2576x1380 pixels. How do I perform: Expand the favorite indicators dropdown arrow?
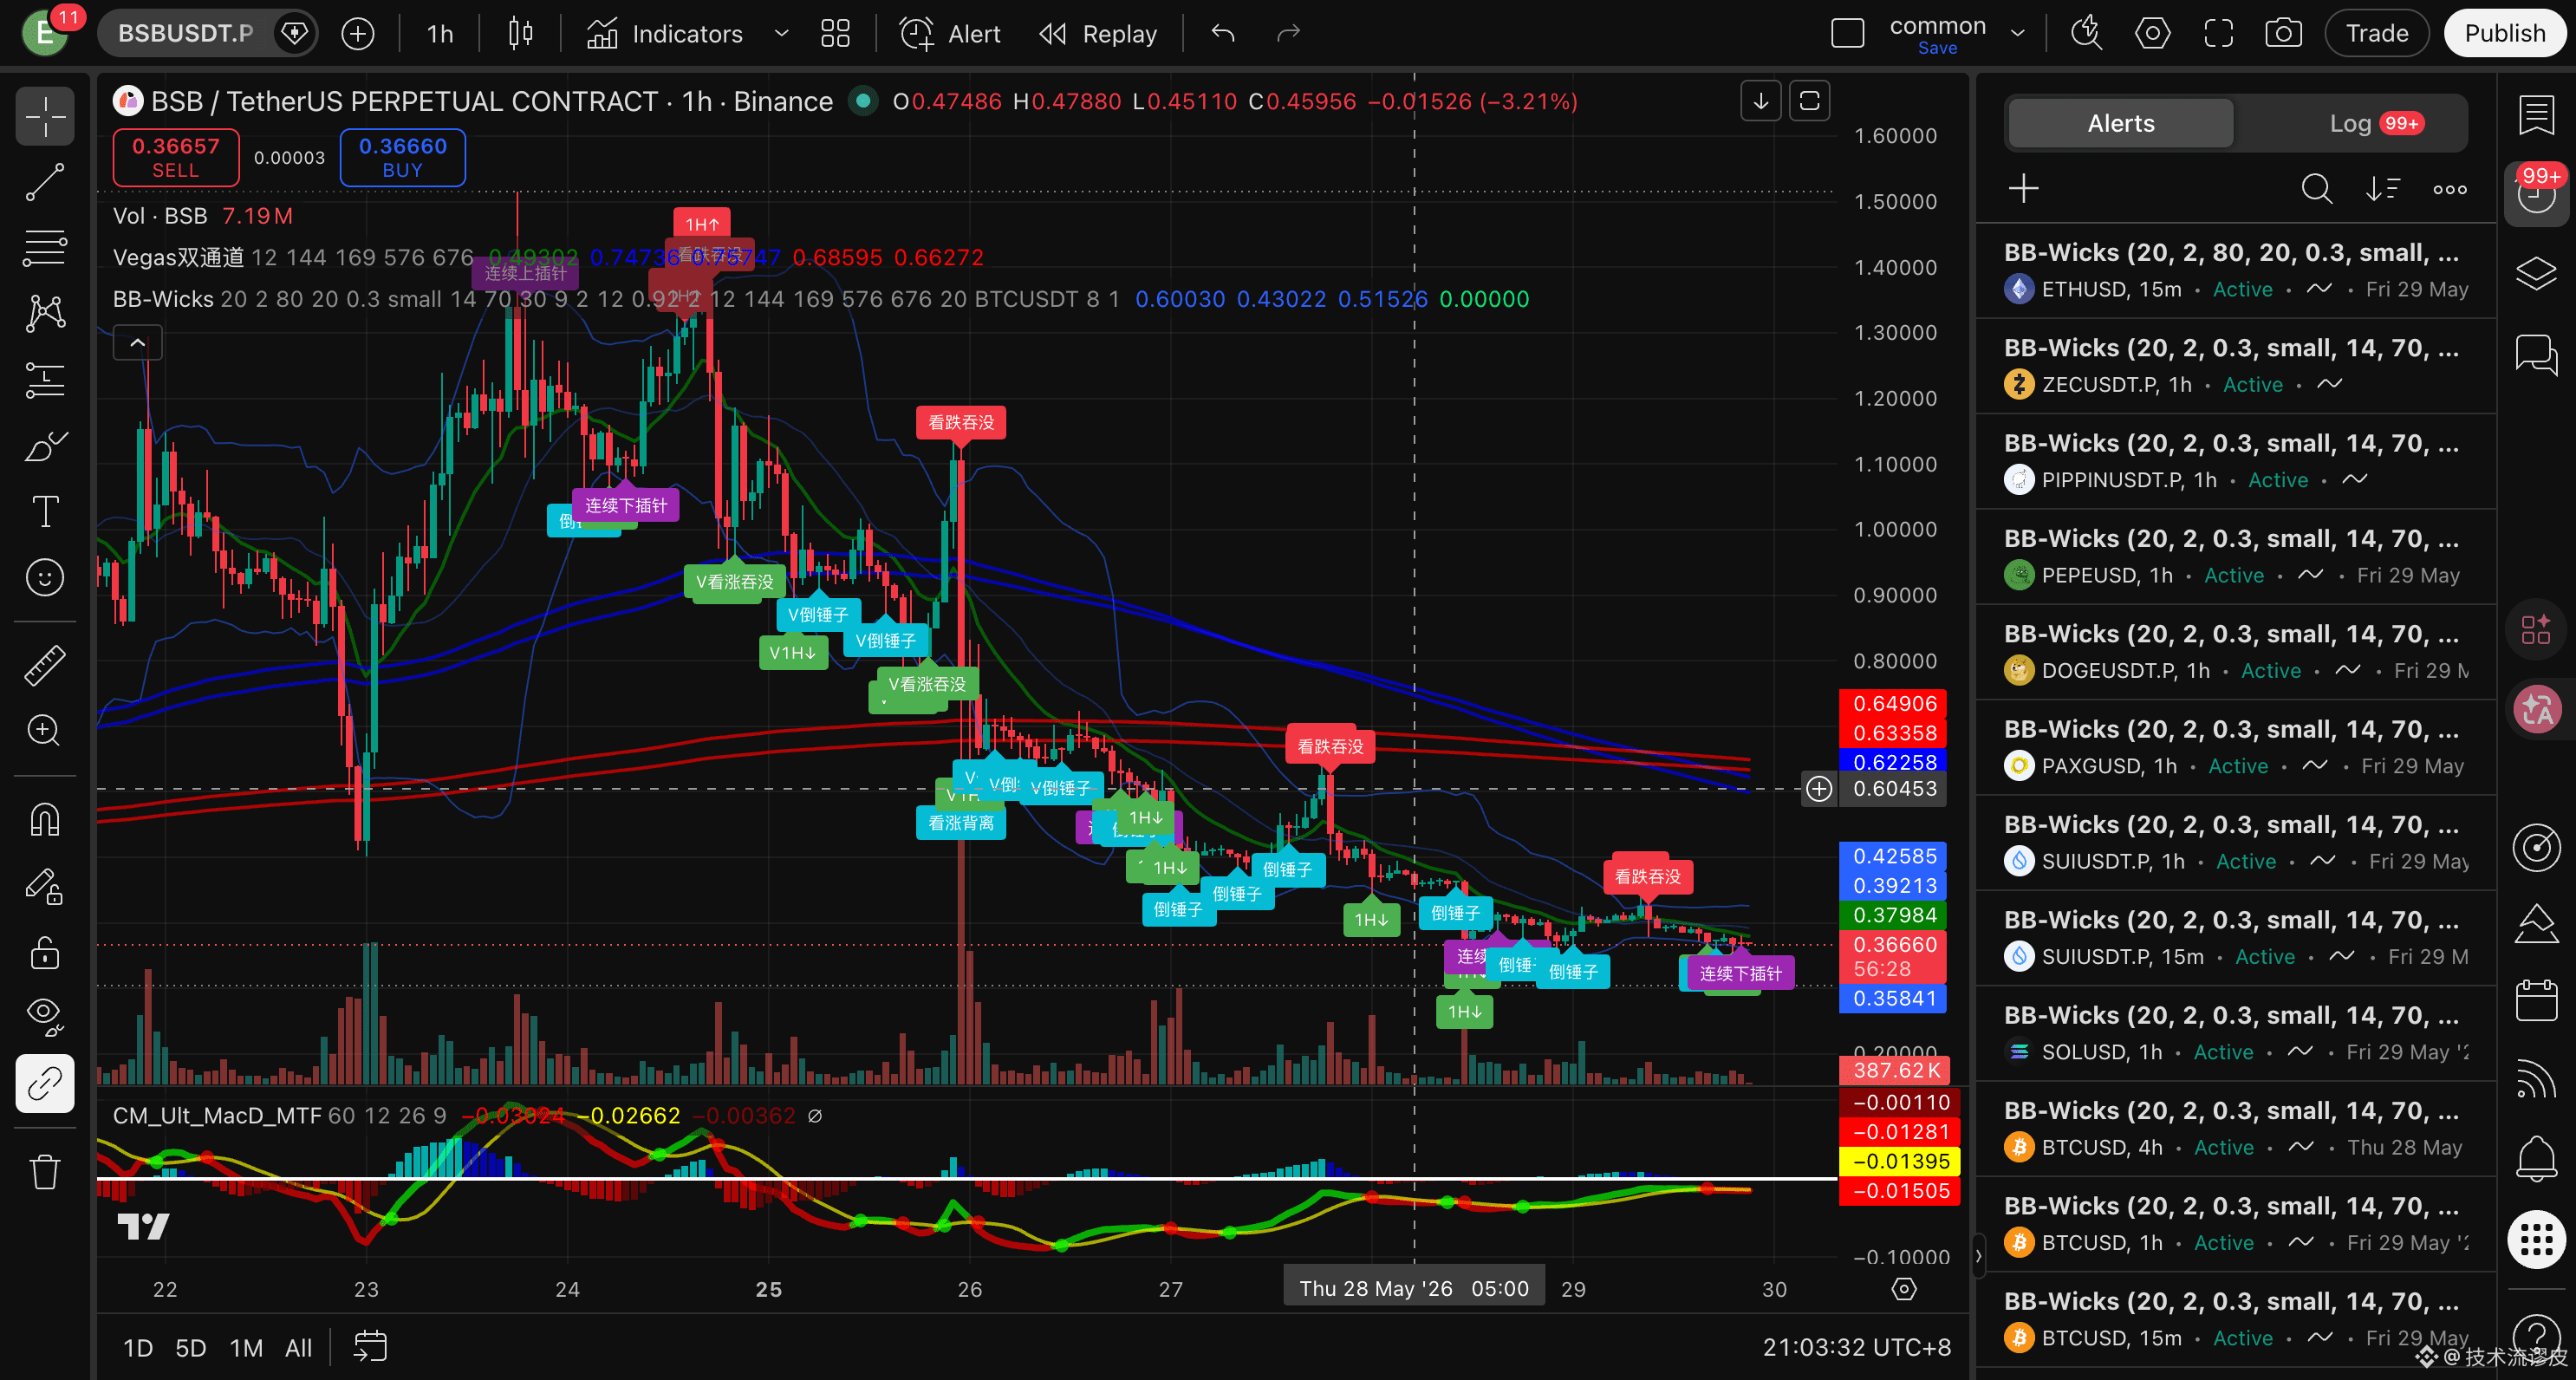click(x=782, y=34)
